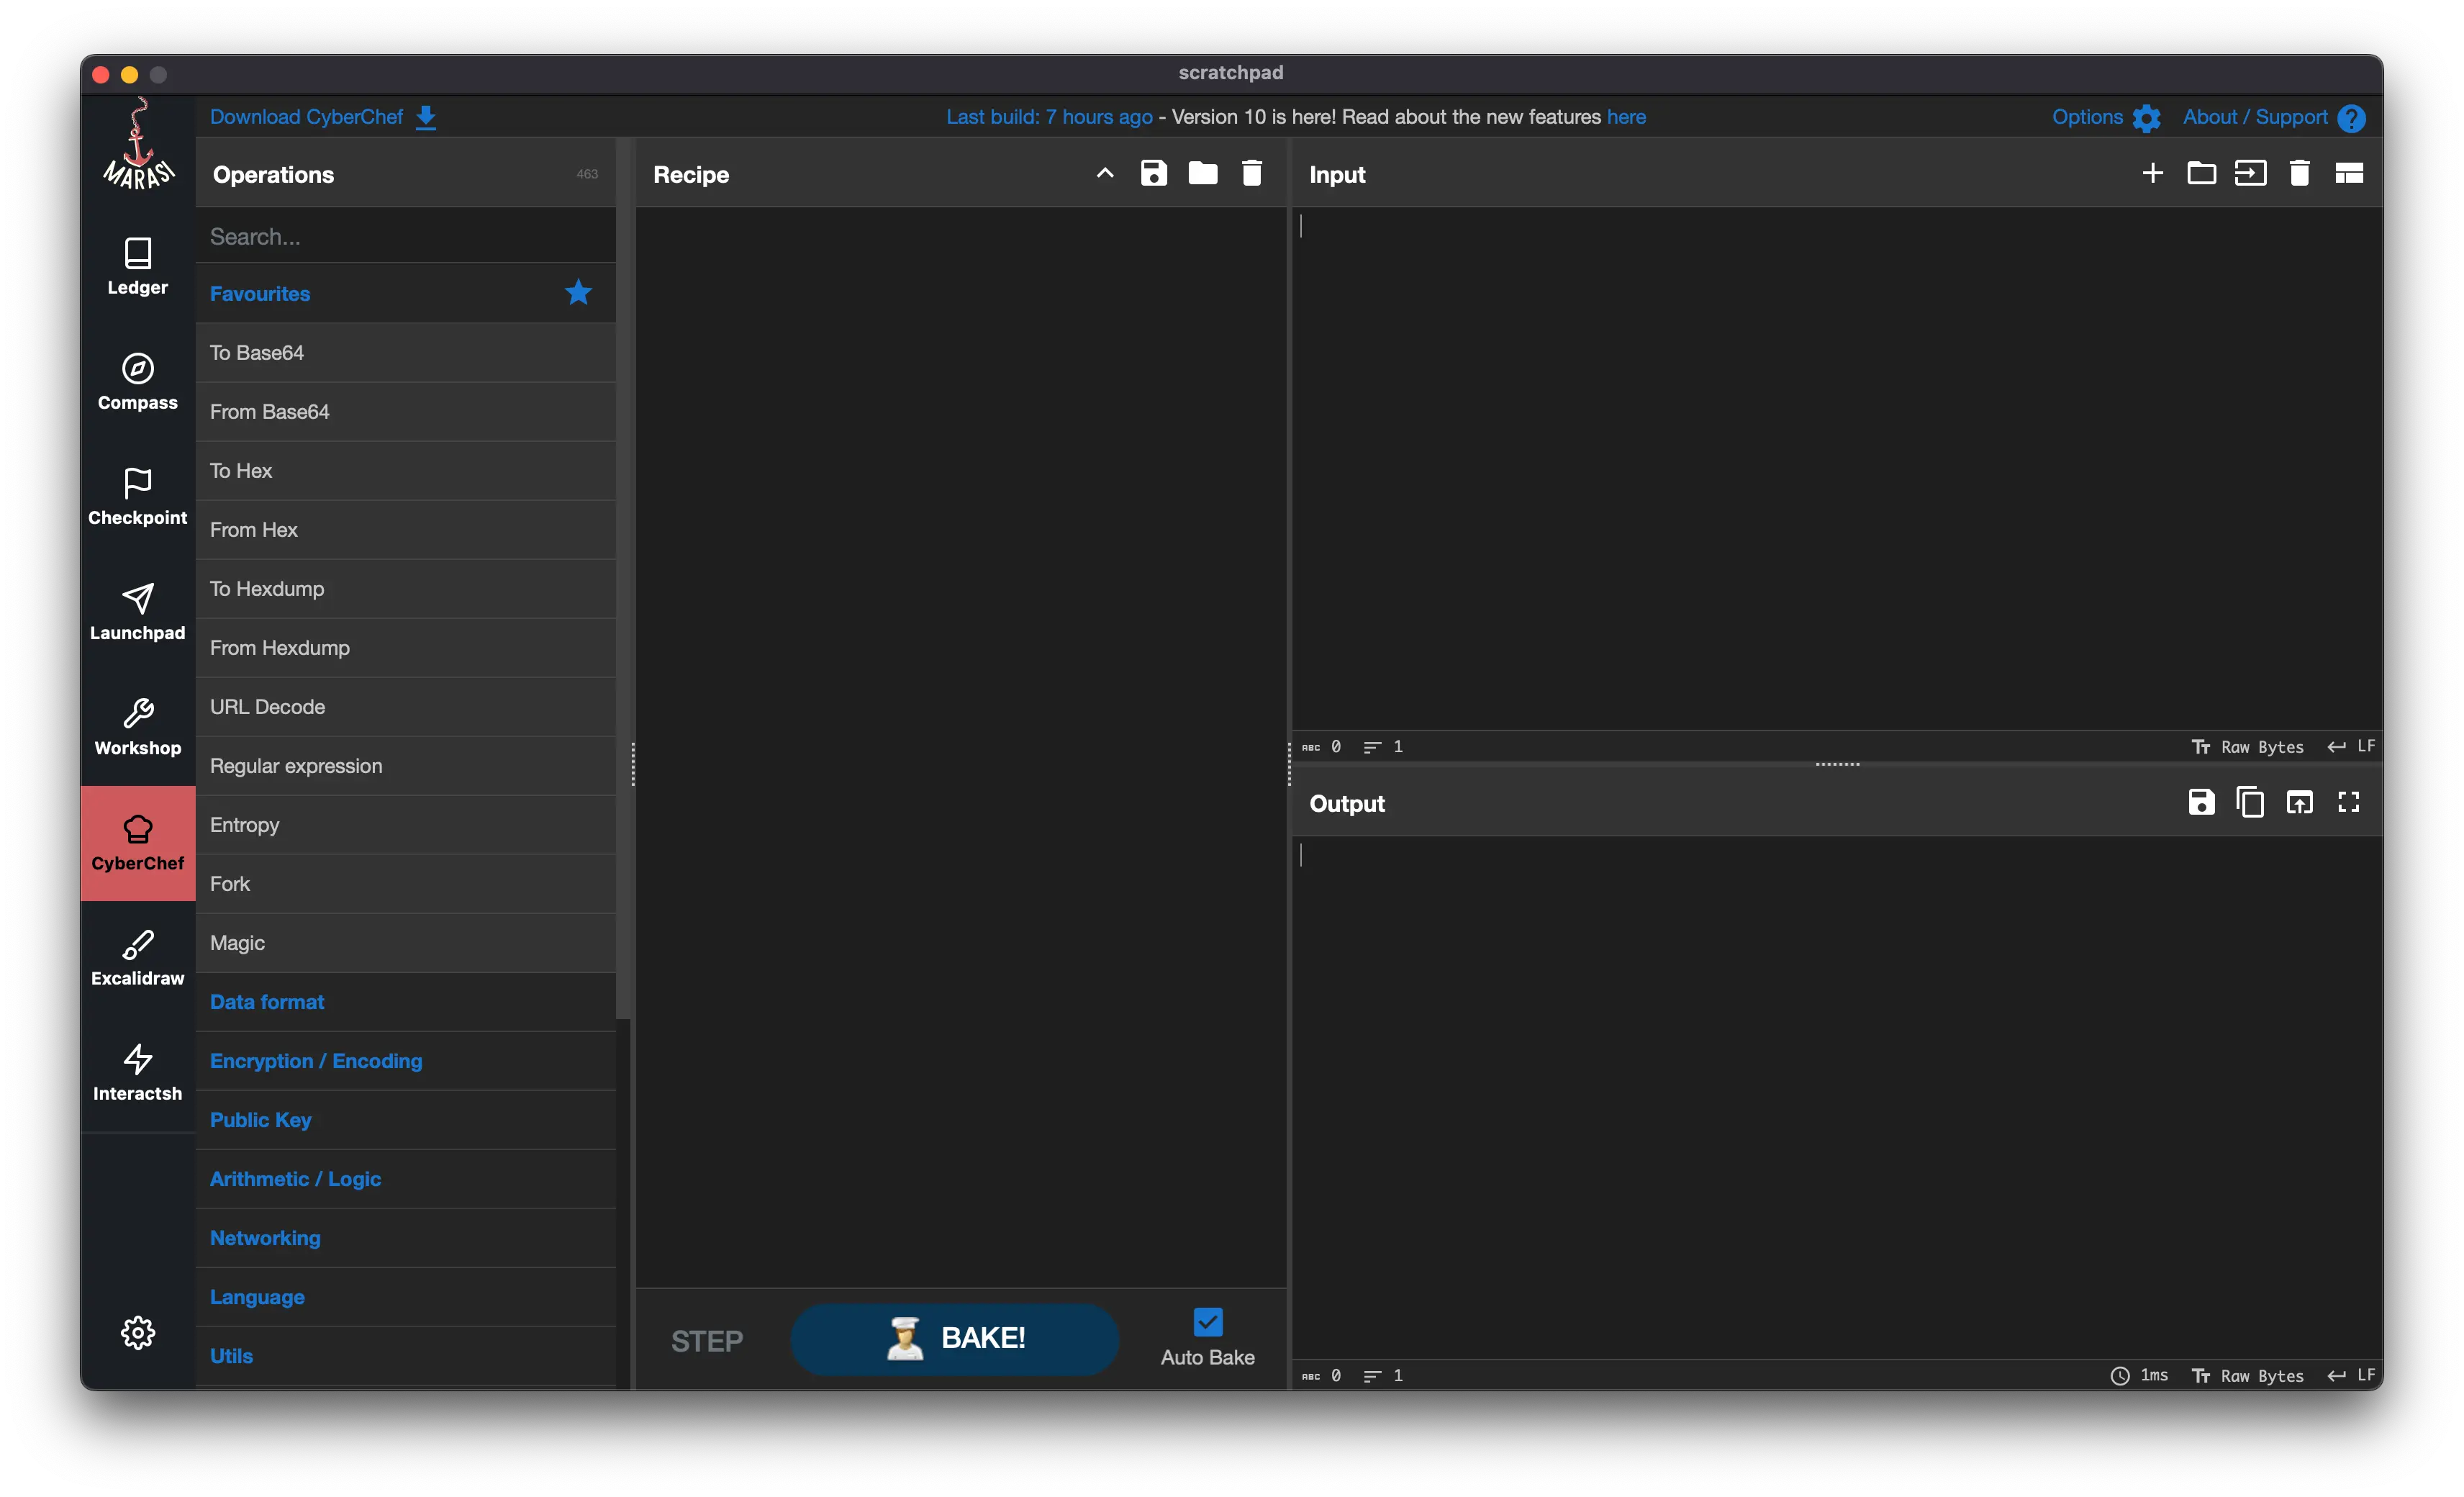Save the recipe with disk icon
Image resolution: width=2464 pixels, height=1497 pixels.
click(x=1153, y=173)
